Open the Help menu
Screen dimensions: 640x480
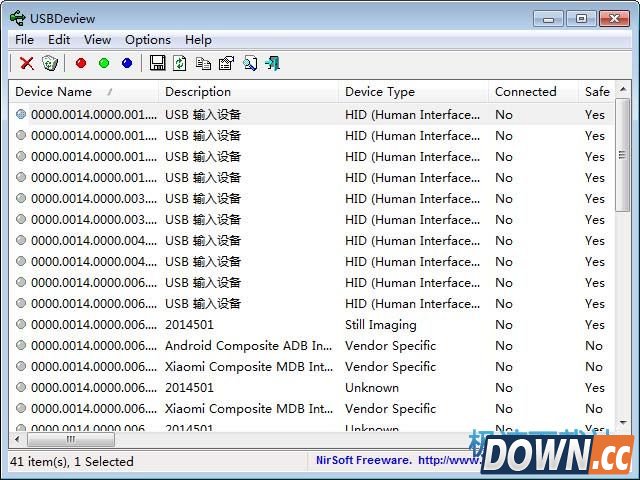[198, 40]
